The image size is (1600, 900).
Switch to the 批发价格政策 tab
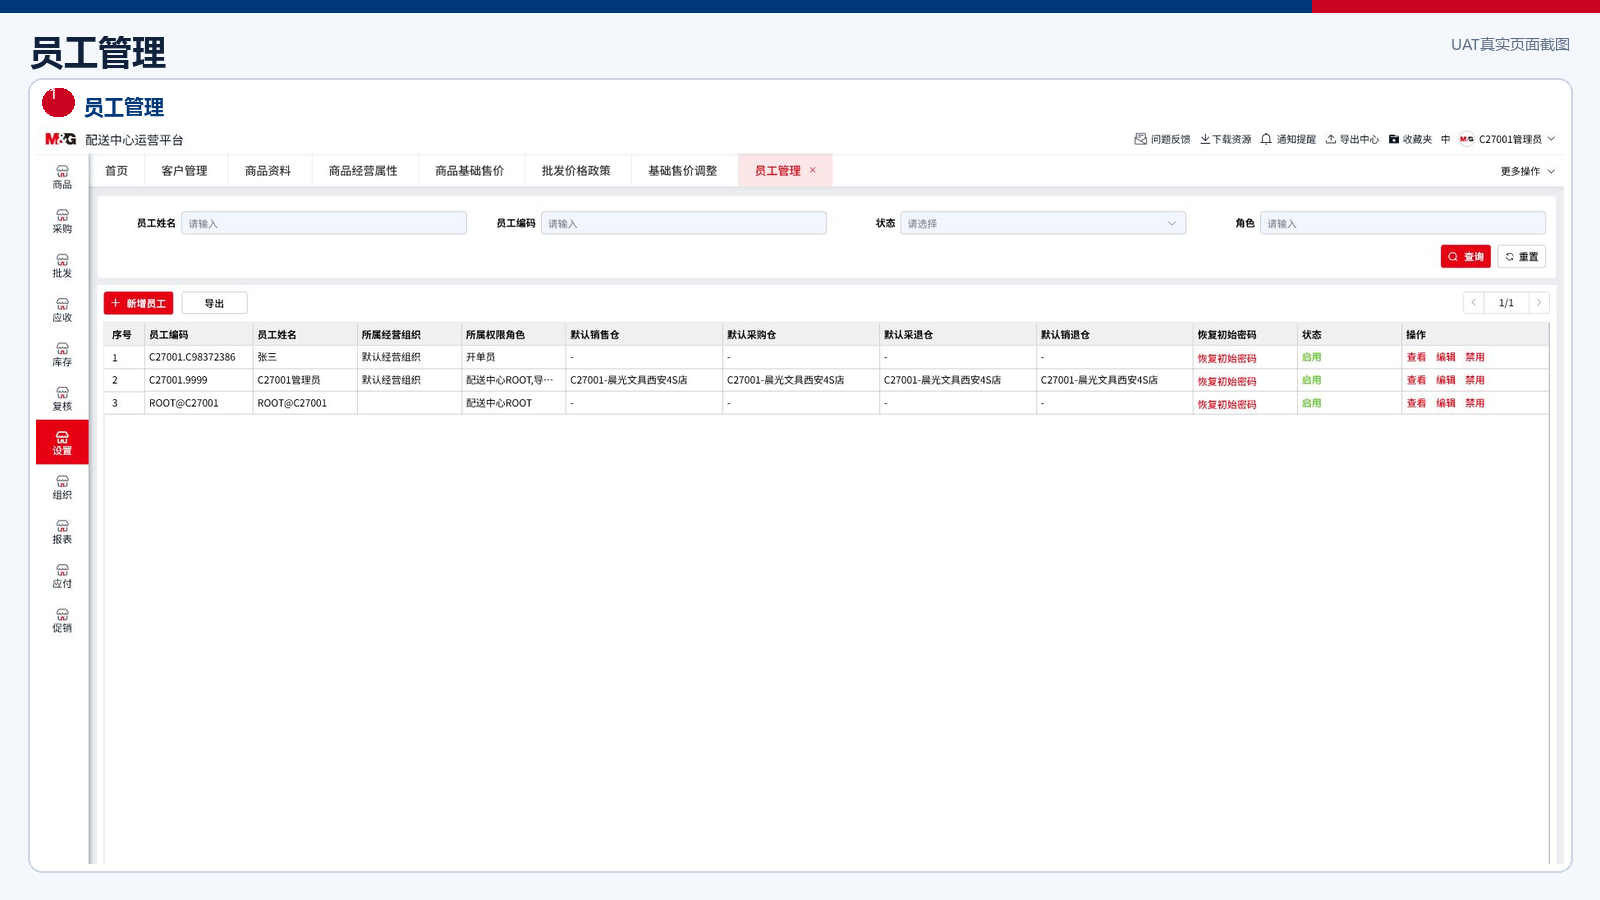576,171
